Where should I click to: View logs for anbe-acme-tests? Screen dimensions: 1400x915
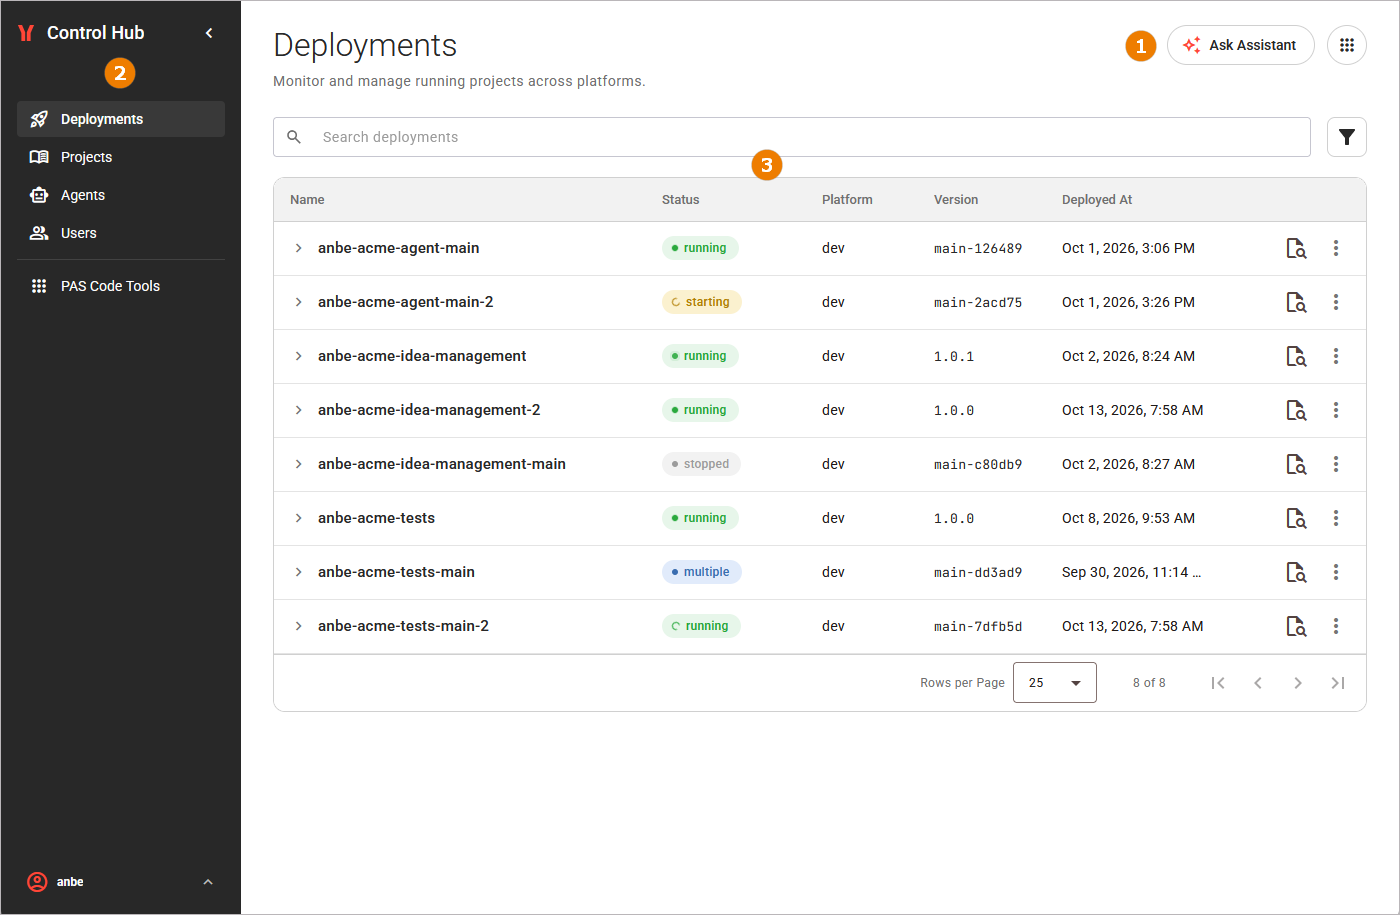tap(1296, 518)
